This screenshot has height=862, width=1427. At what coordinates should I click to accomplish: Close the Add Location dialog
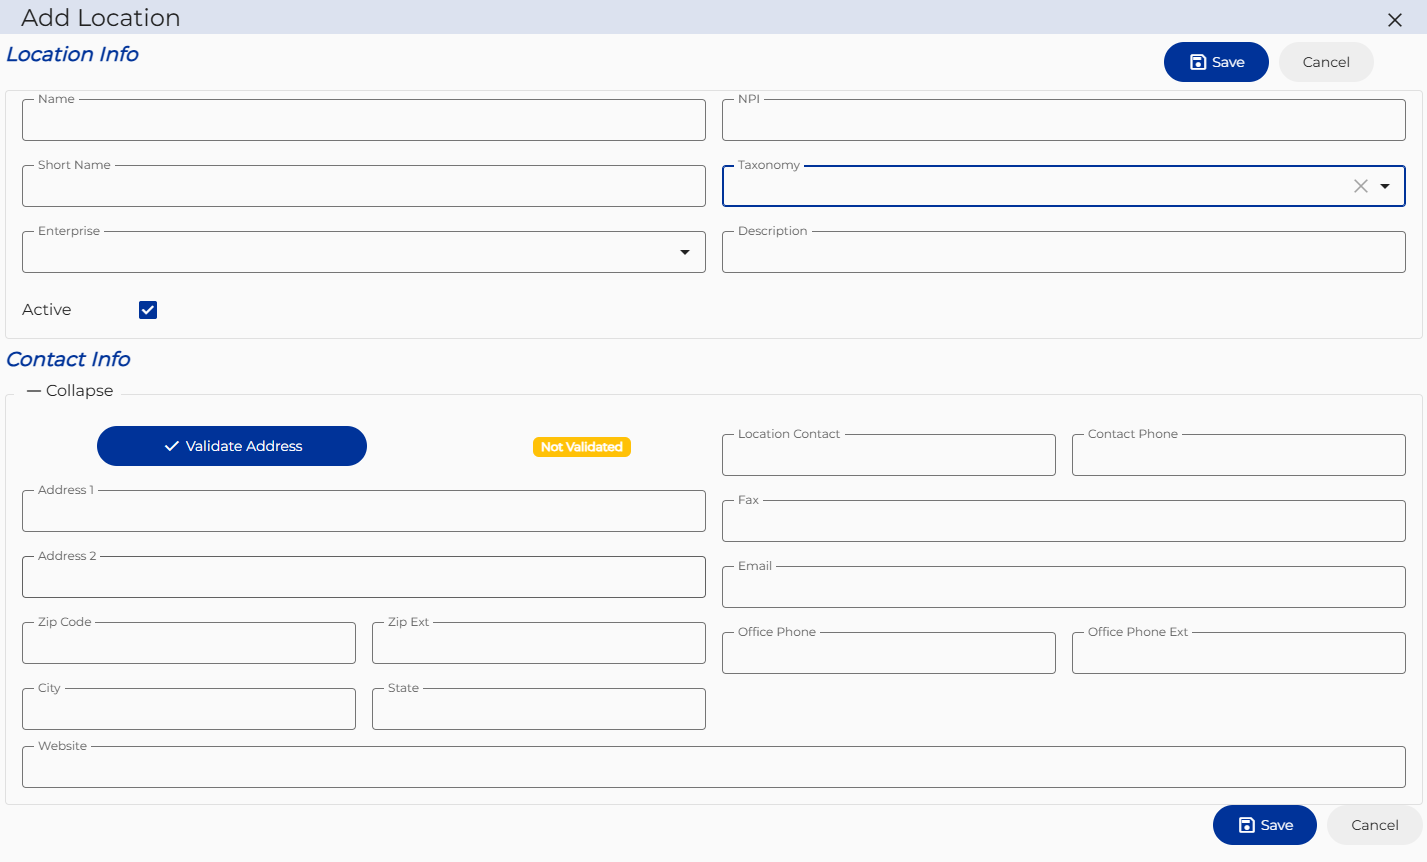click(1395, 20)
